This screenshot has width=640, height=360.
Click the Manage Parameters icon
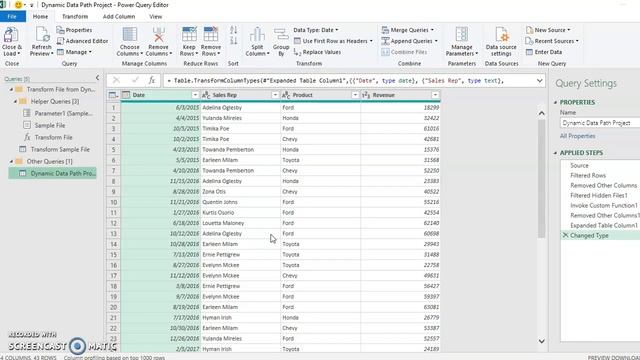click(462, 35)
